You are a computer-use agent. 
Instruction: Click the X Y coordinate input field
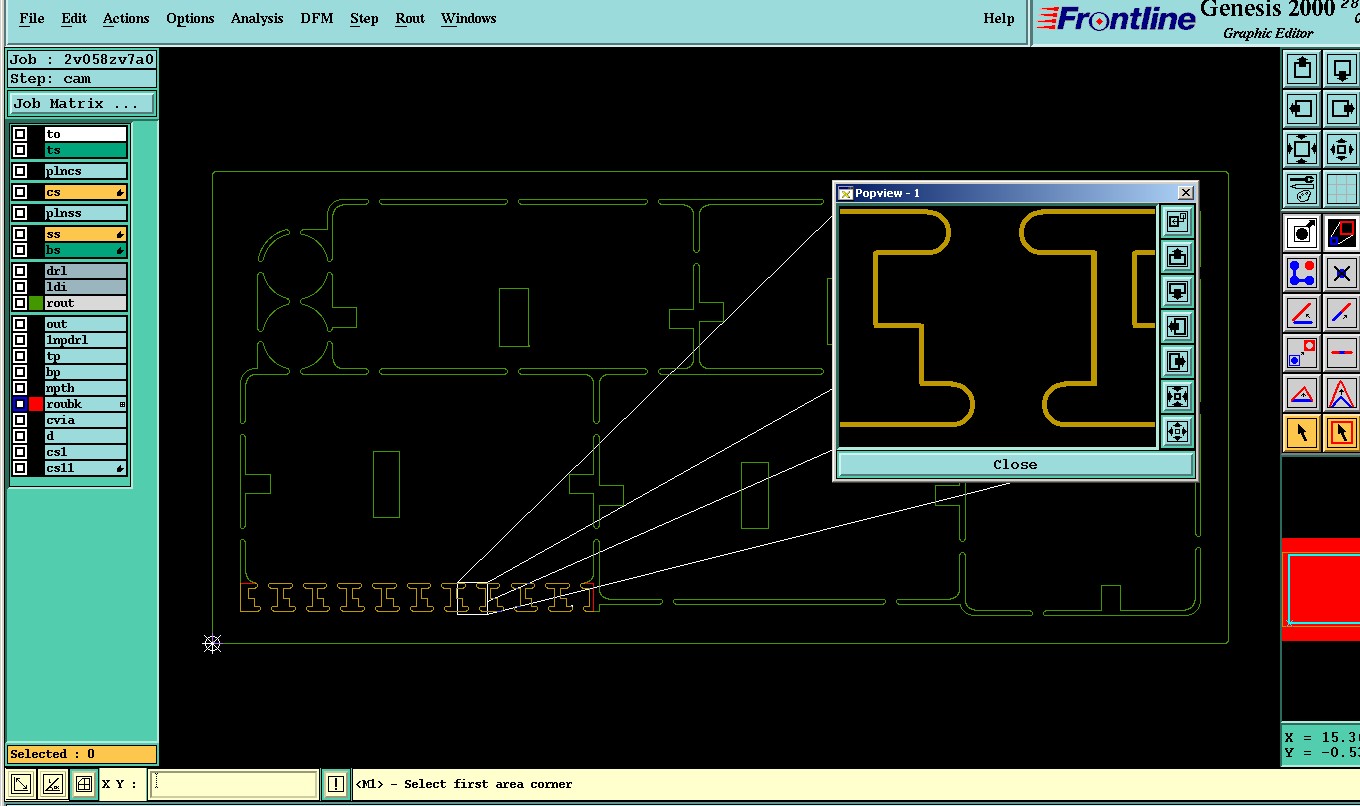pos(234,785)
